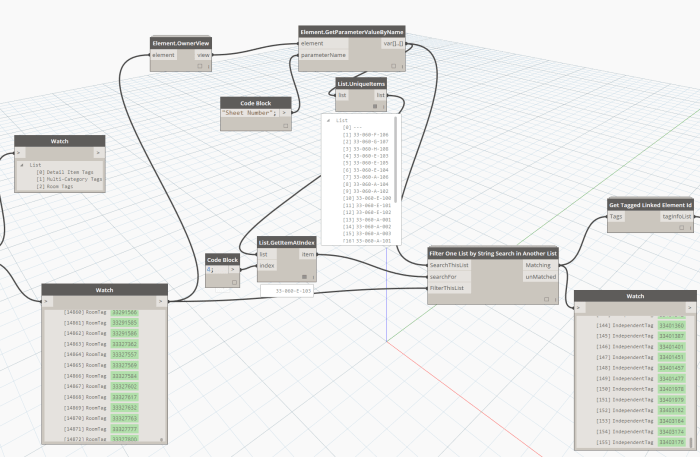This screenshot has height=457, width=700.
Task: Click the Sheet Number code block output port
Action: [x=285, y=114]
